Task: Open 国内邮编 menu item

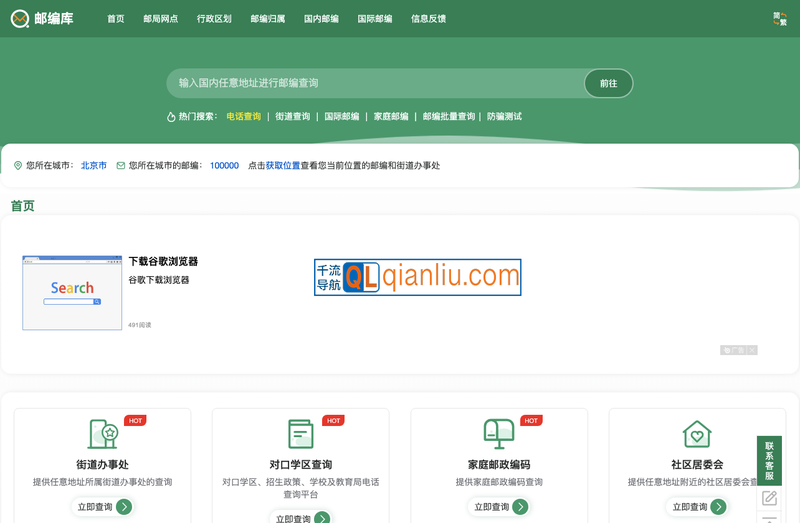Action: [x=321, y=19]
